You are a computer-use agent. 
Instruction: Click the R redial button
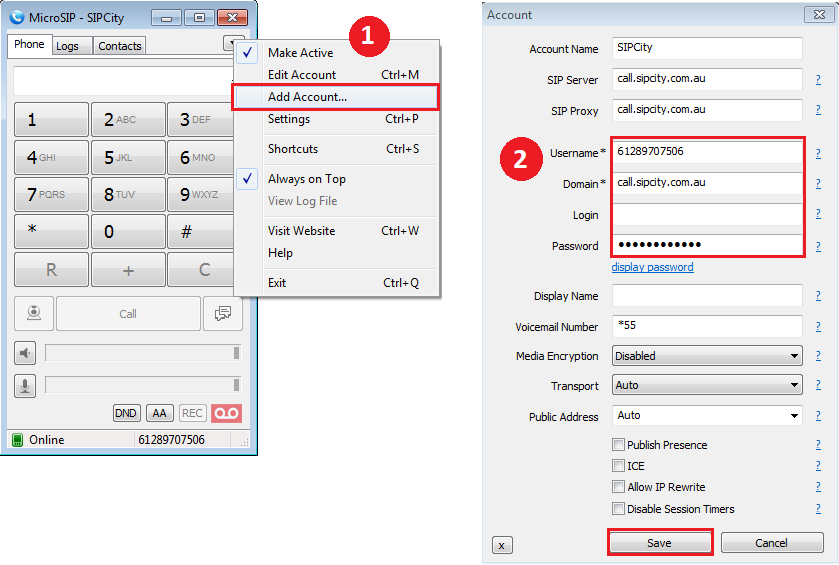(51, 270)
